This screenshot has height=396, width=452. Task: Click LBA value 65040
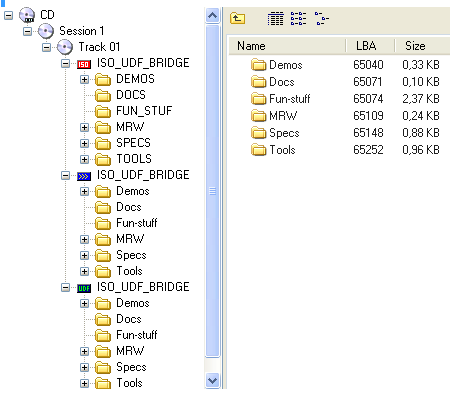368,65
